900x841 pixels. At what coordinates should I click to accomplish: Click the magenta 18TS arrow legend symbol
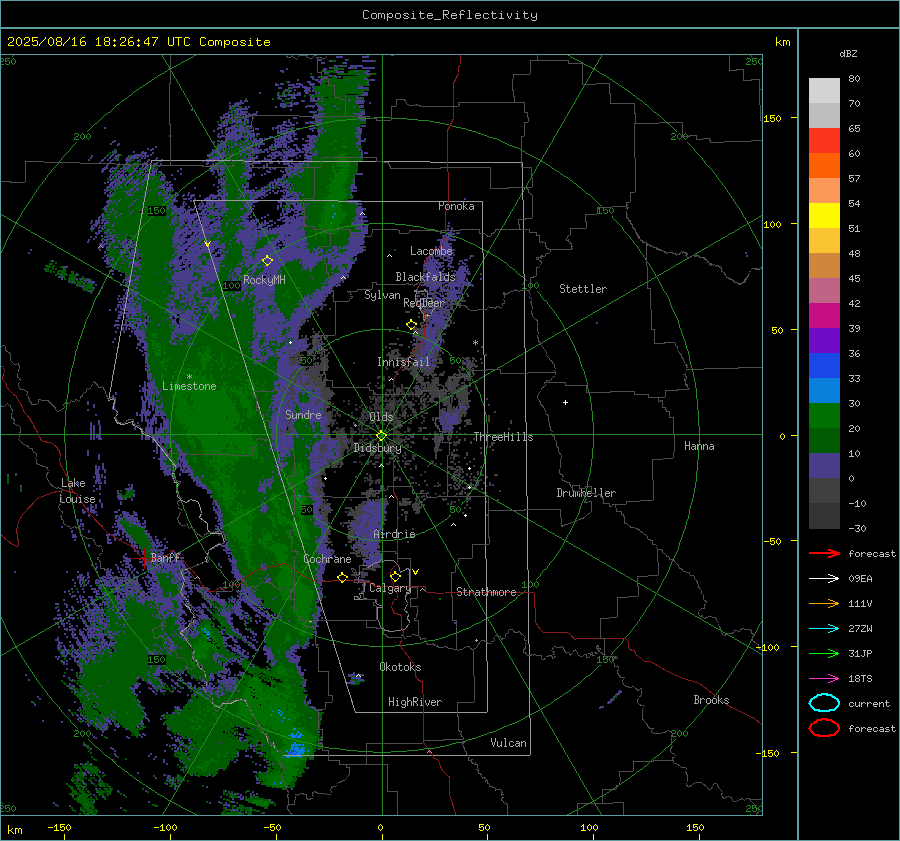[824, 679]
